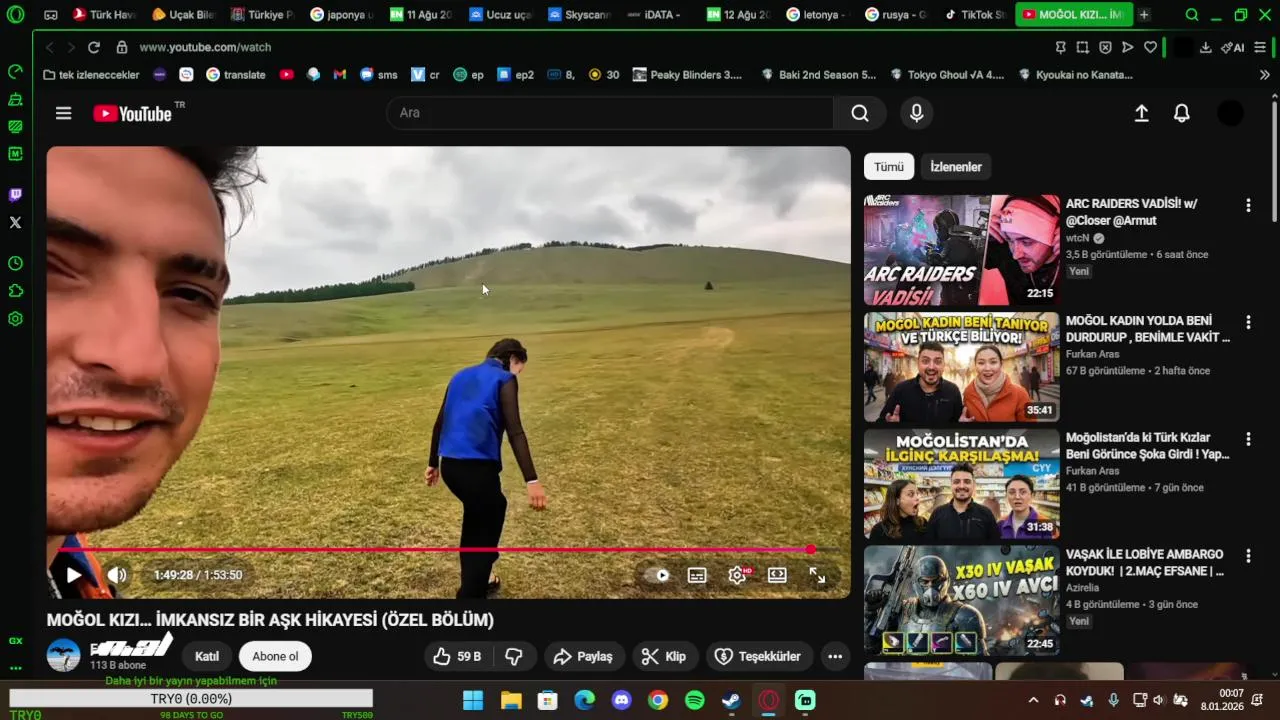Switch to the iDATA tab
Screen dimensions: 1280x720
pos(656,15)
